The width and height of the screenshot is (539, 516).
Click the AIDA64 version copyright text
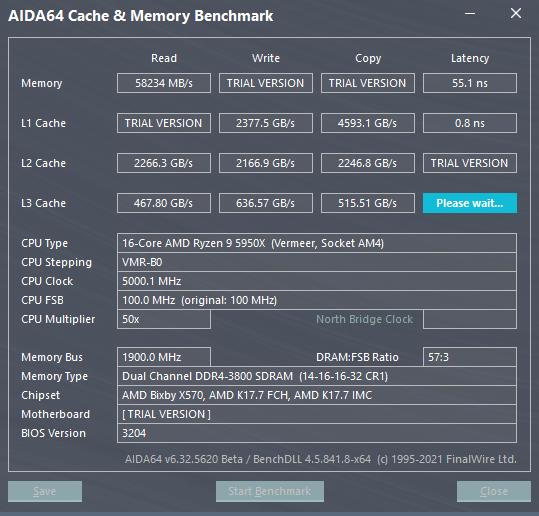(x=321, y=459)
